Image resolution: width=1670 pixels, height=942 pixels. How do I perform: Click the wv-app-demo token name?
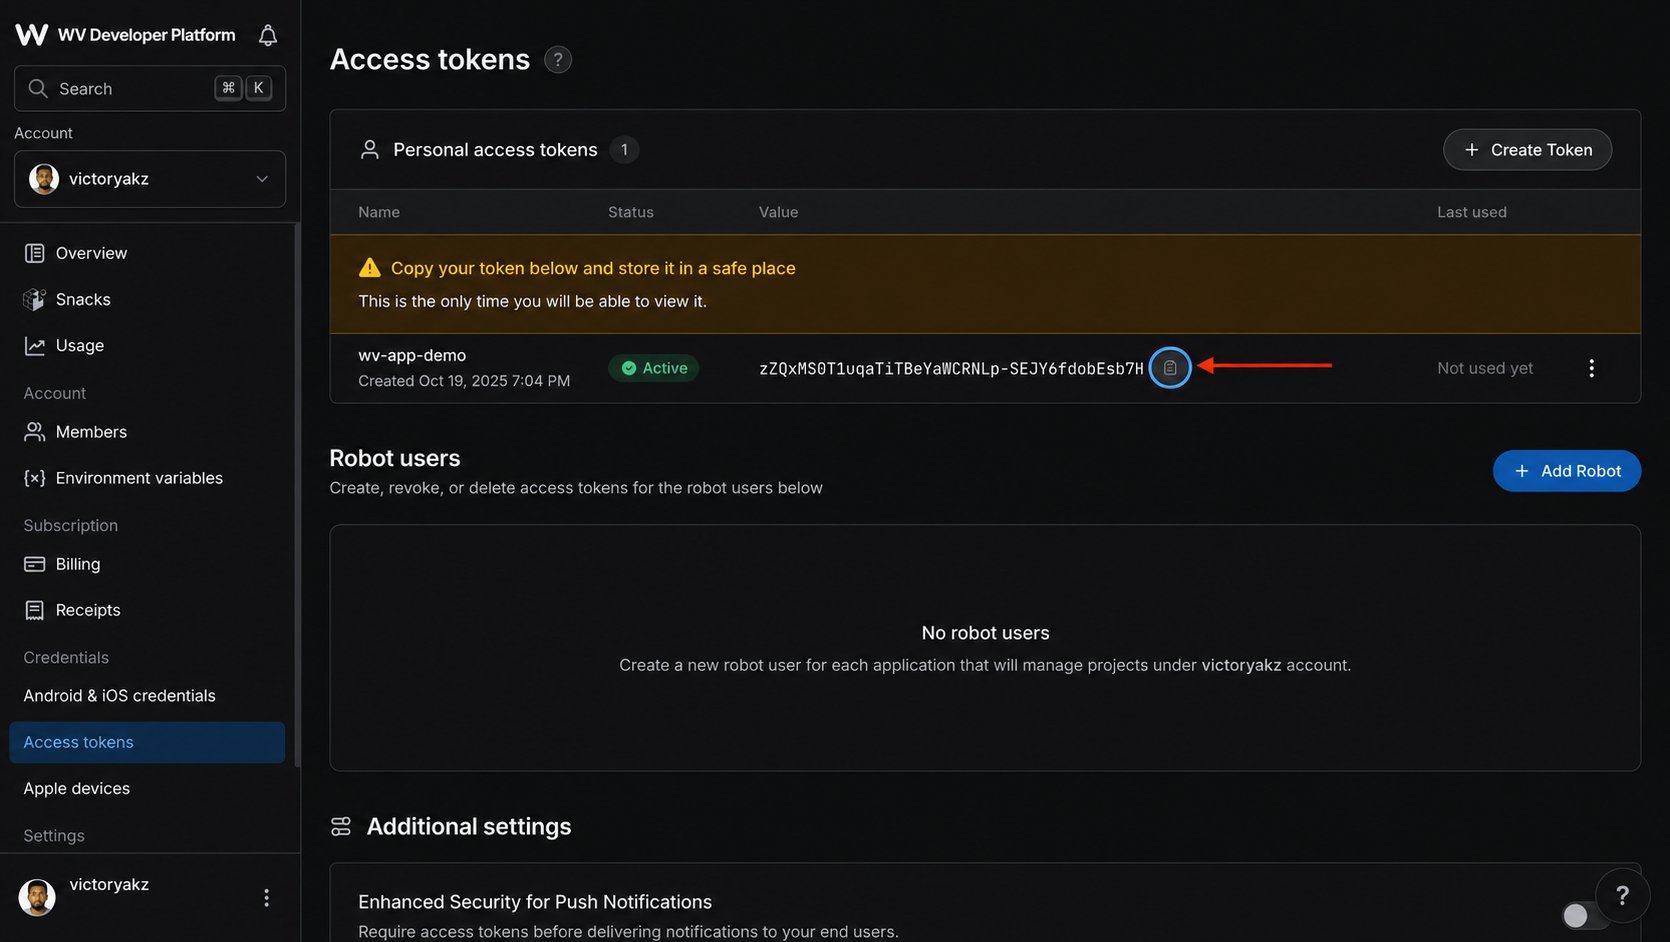(x=412, y=355)
